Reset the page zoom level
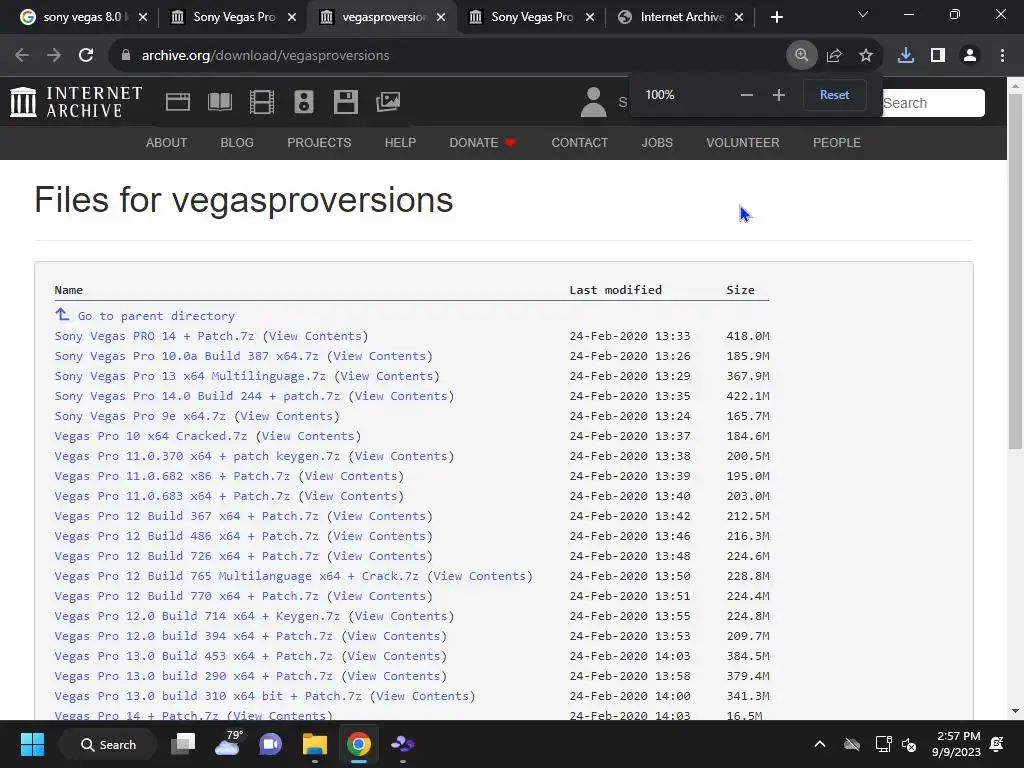 (x=835, y=95)
